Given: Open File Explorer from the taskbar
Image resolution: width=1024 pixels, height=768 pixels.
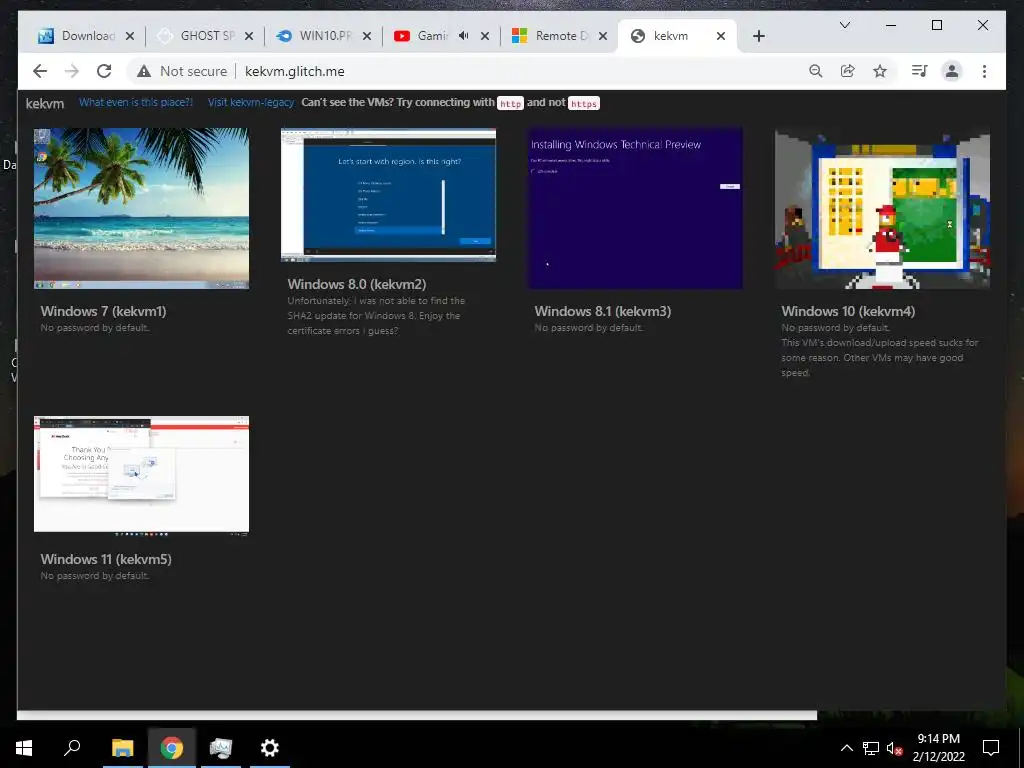Looking at the screenshot, I should (x=122, y=748).
